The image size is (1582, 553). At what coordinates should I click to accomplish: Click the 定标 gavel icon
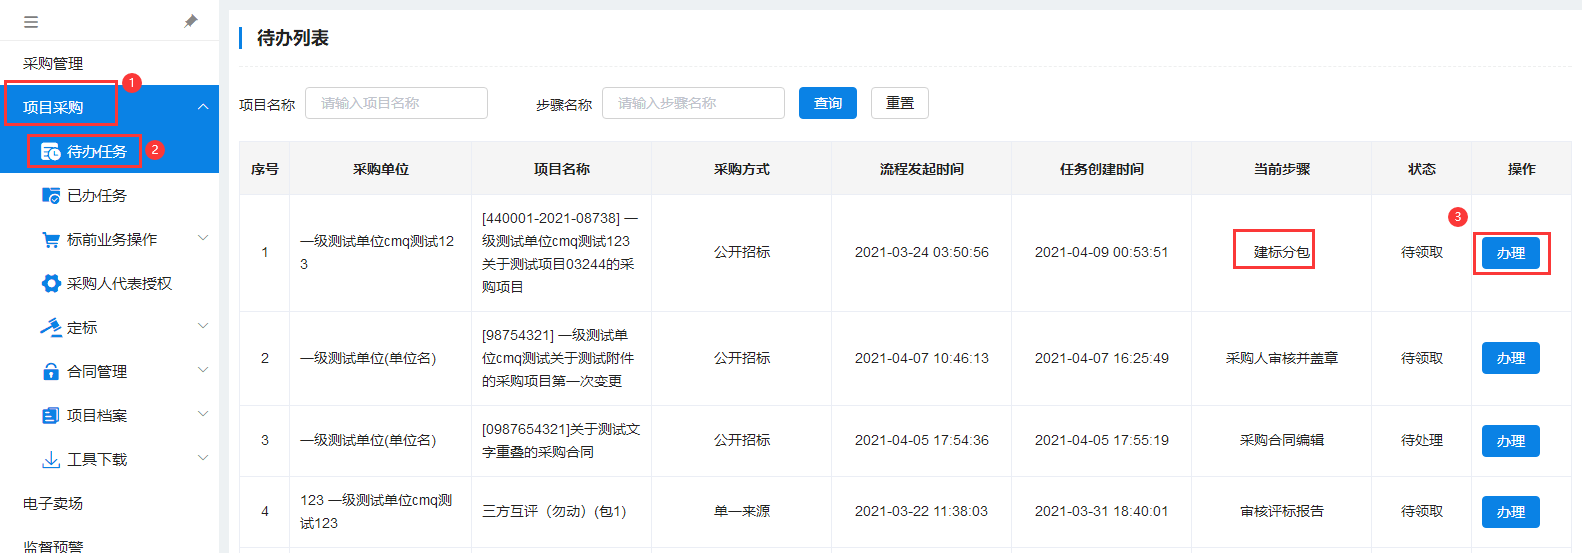[x=50, y=328]
